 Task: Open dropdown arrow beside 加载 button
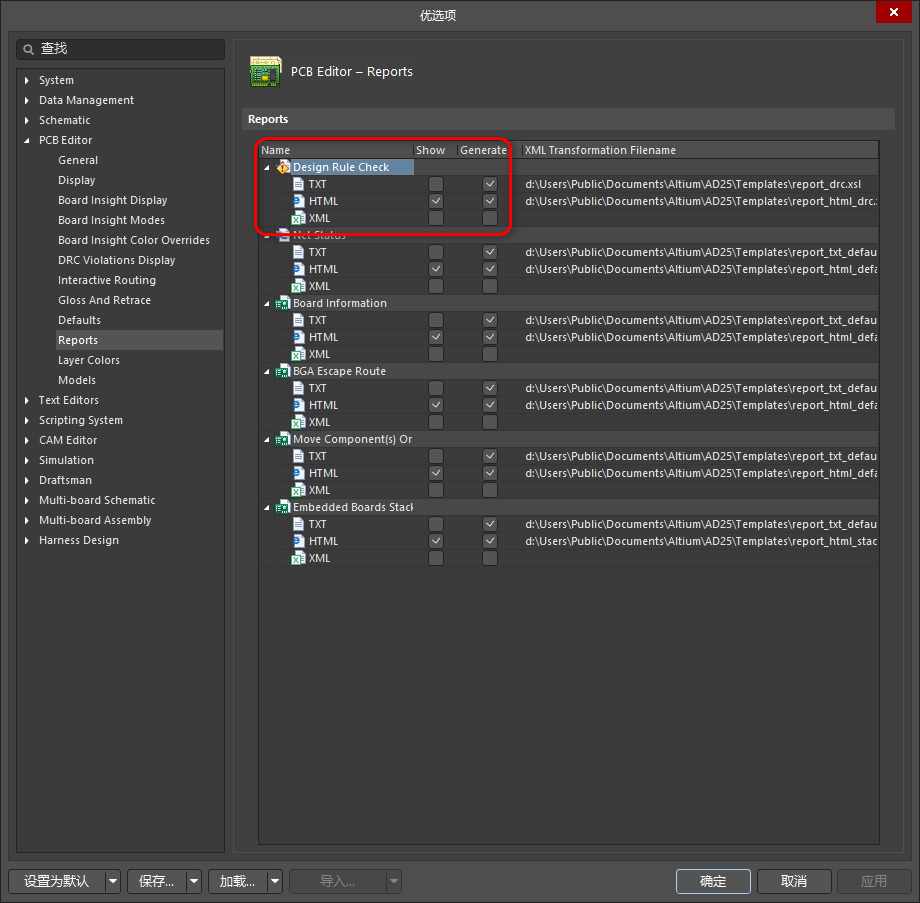tap(275, 881)
